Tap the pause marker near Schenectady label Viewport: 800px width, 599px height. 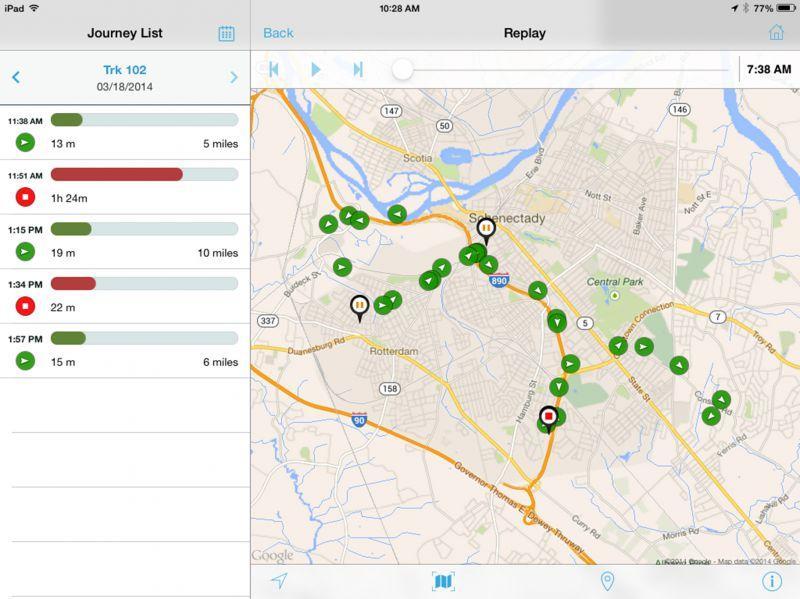486,230
